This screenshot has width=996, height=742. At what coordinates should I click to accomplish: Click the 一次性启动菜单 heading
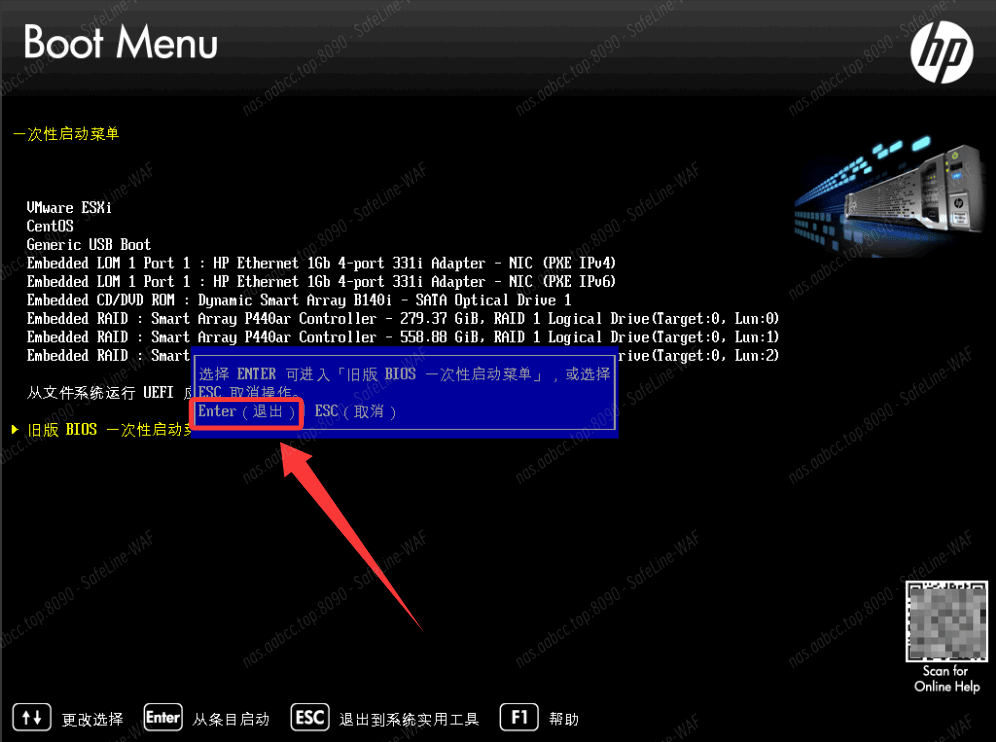coord(66,134)
